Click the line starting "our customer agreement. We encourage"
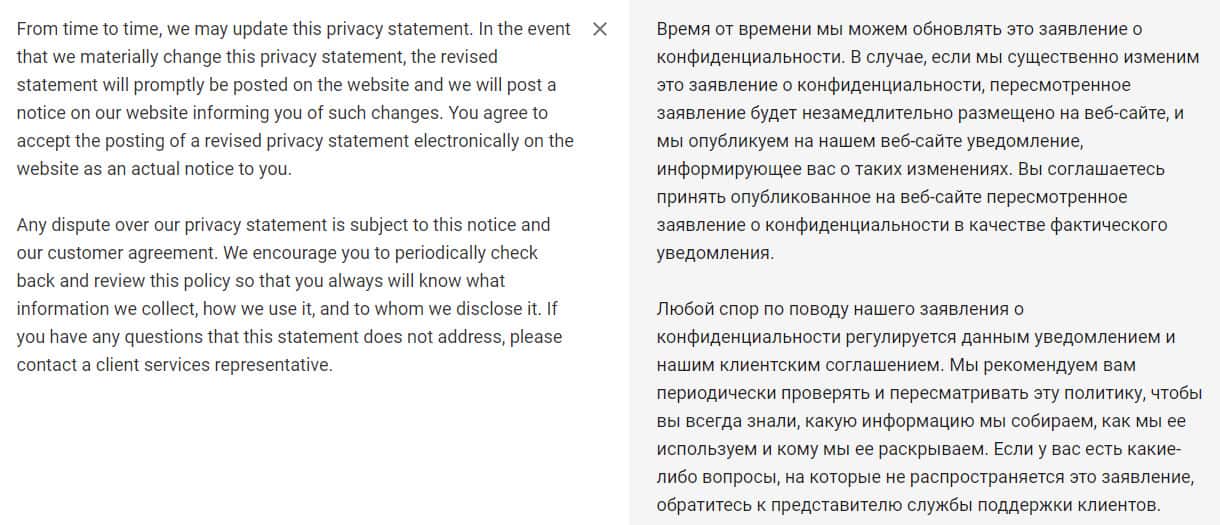1220x525 pixels. click(x=277, y=253)
